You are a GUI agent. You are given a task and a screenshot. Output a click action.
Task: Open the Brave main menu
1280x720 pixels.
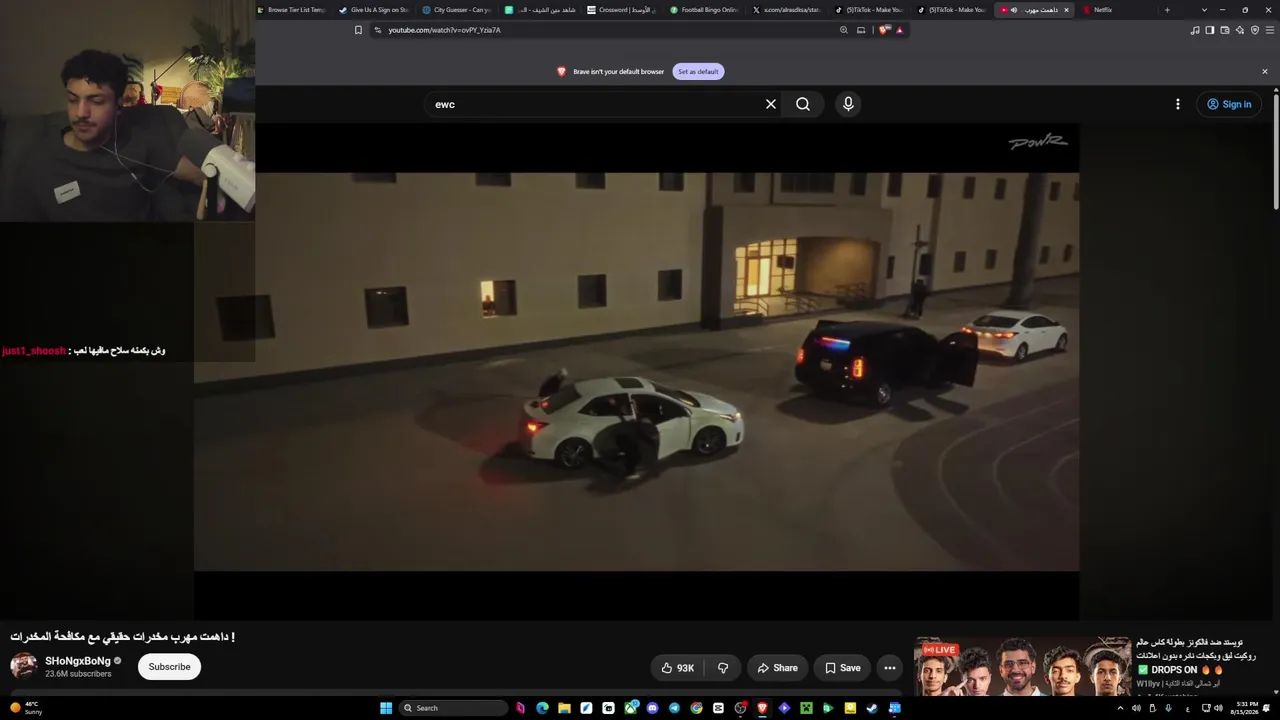[x=1270, y=30]
